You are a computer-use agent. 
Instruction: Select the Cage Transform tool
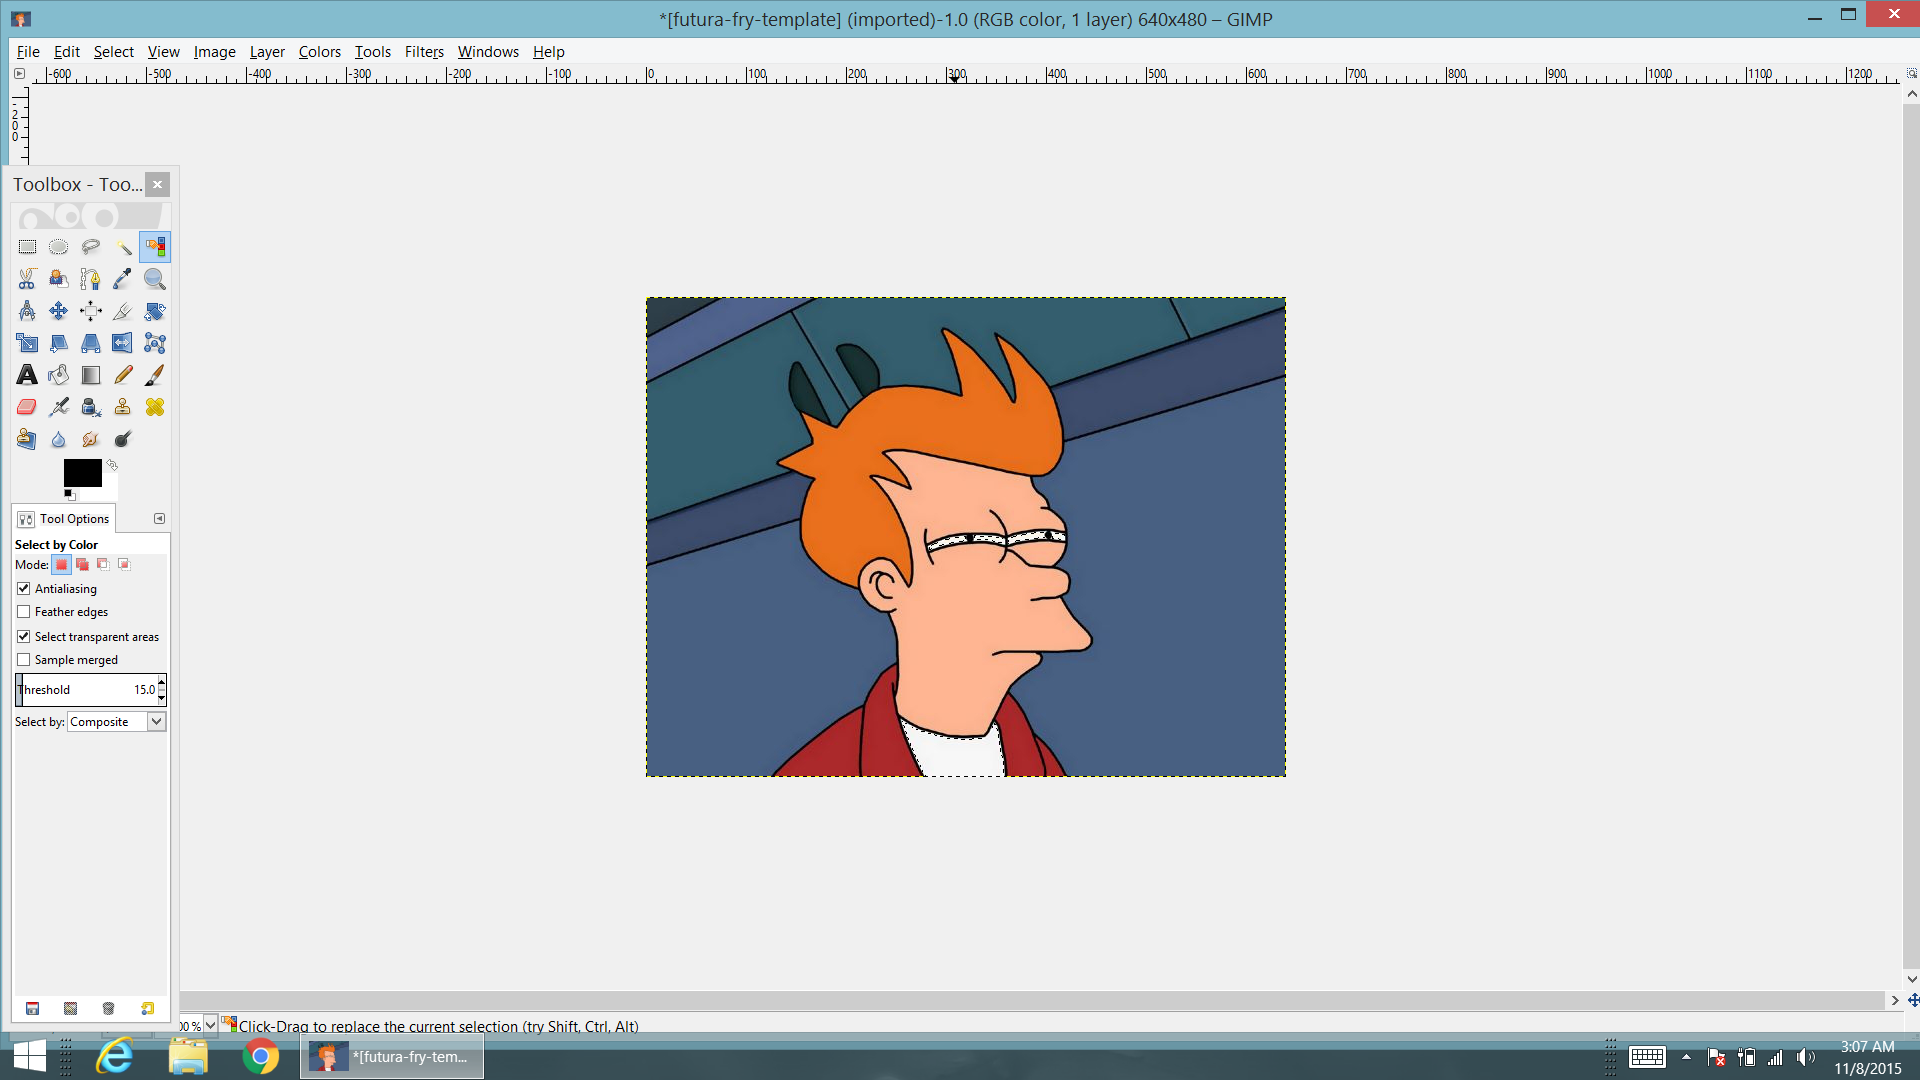click(155, 343)
